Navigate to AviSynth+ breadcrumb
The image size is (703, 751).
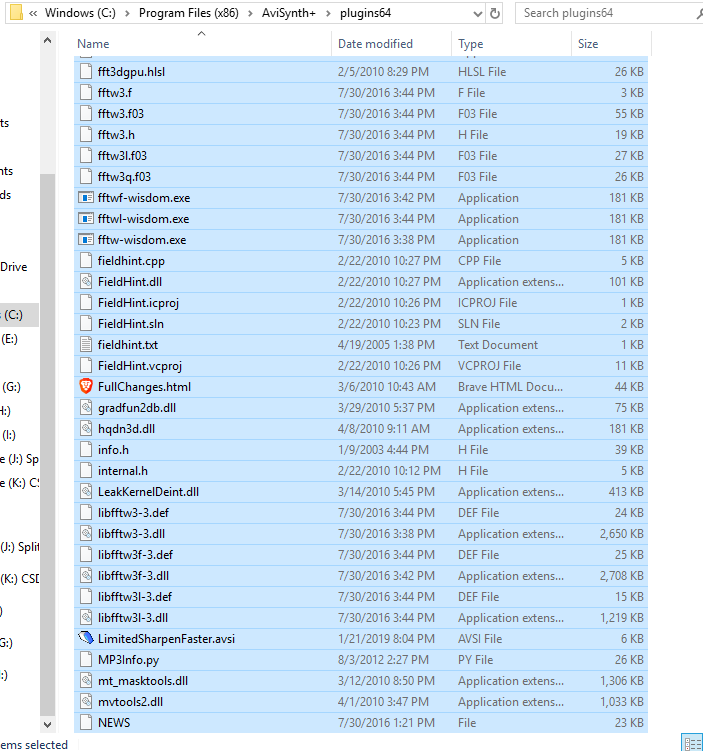(289, 13)
